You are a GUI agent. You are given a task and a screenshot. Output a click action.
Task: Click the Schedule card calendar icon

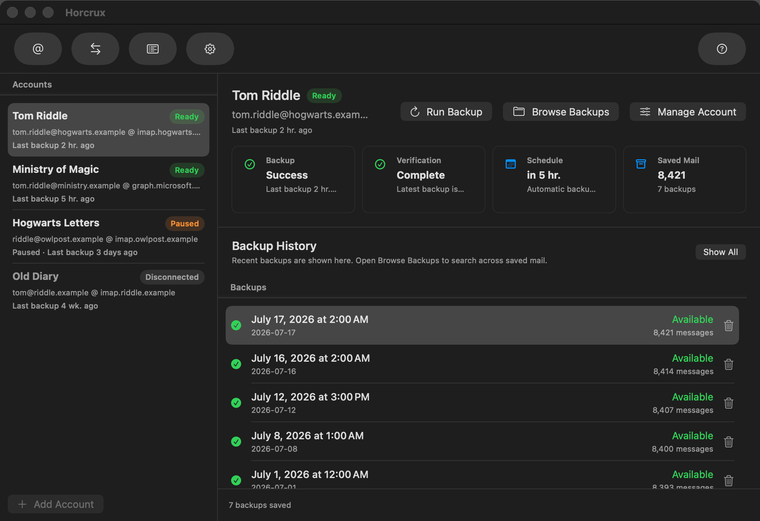[510, 164]
